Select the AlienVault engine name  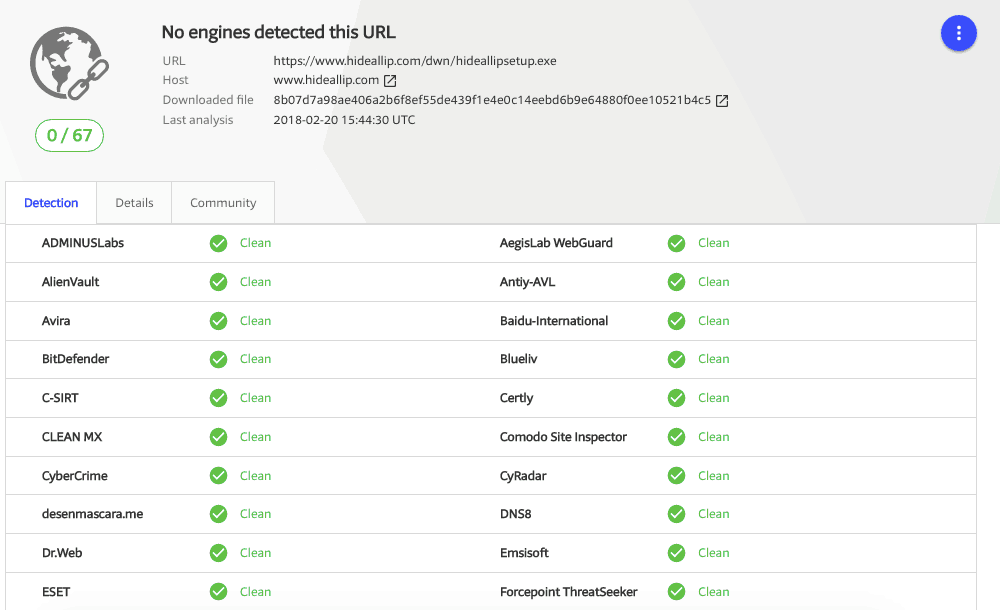tap(70, 282)
